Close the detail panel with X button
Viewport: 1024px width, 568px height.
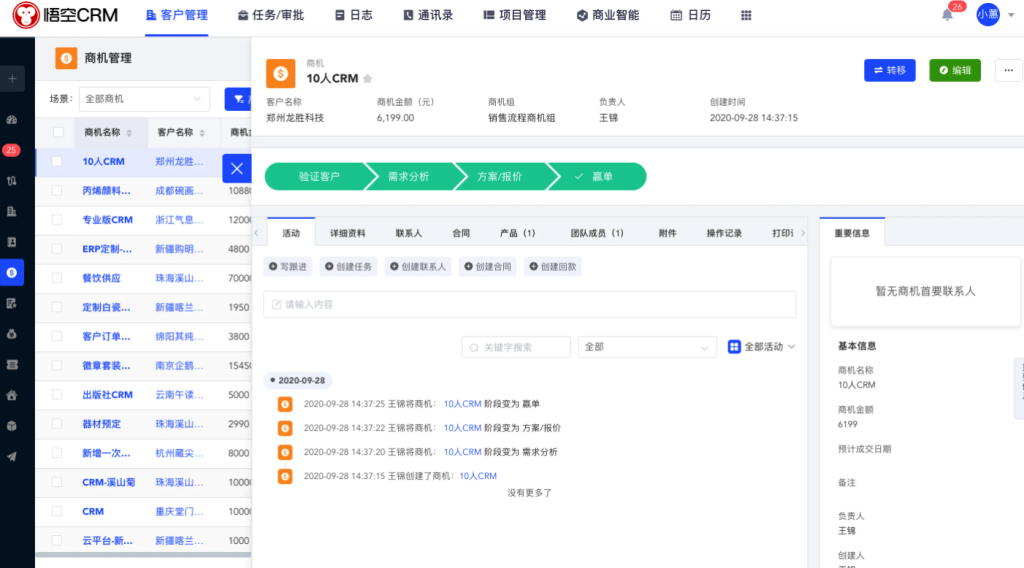(x=236, y=168)
